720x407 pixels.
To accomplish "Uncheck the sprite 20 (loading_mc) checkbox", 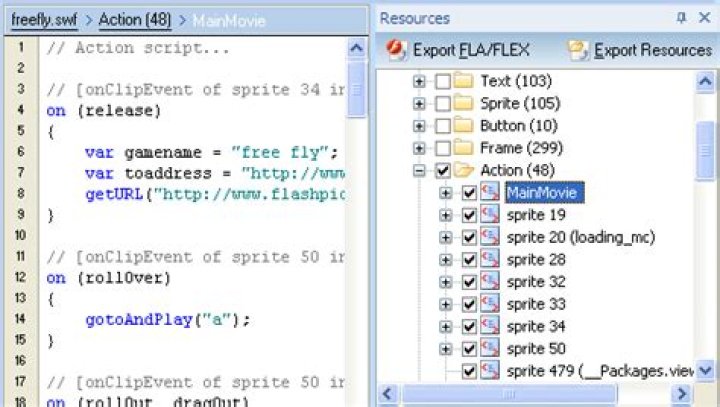I will click(x=469, y=237).
